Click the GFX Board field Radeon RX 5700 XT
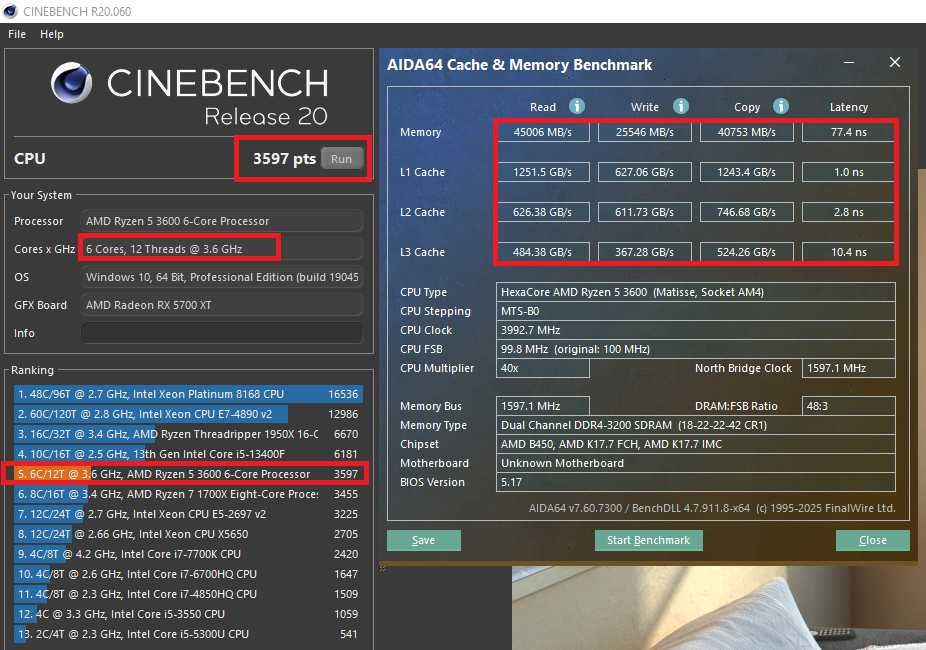Viewport: 926px width, 650px height. (221, 305)
